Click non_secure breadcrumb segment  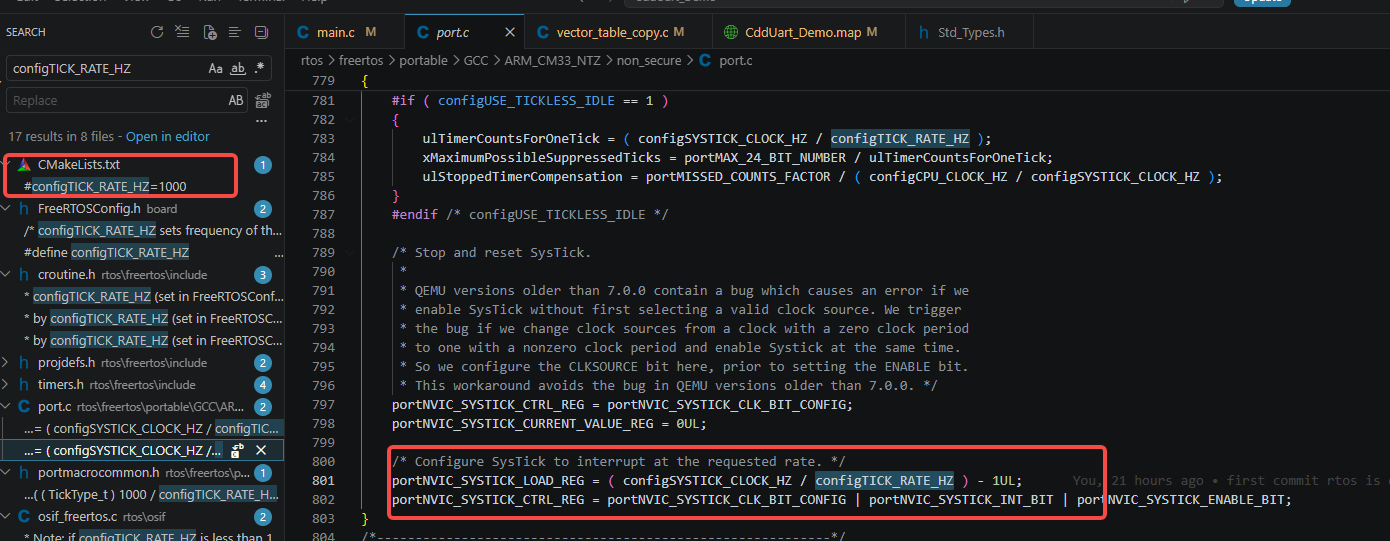649,61
